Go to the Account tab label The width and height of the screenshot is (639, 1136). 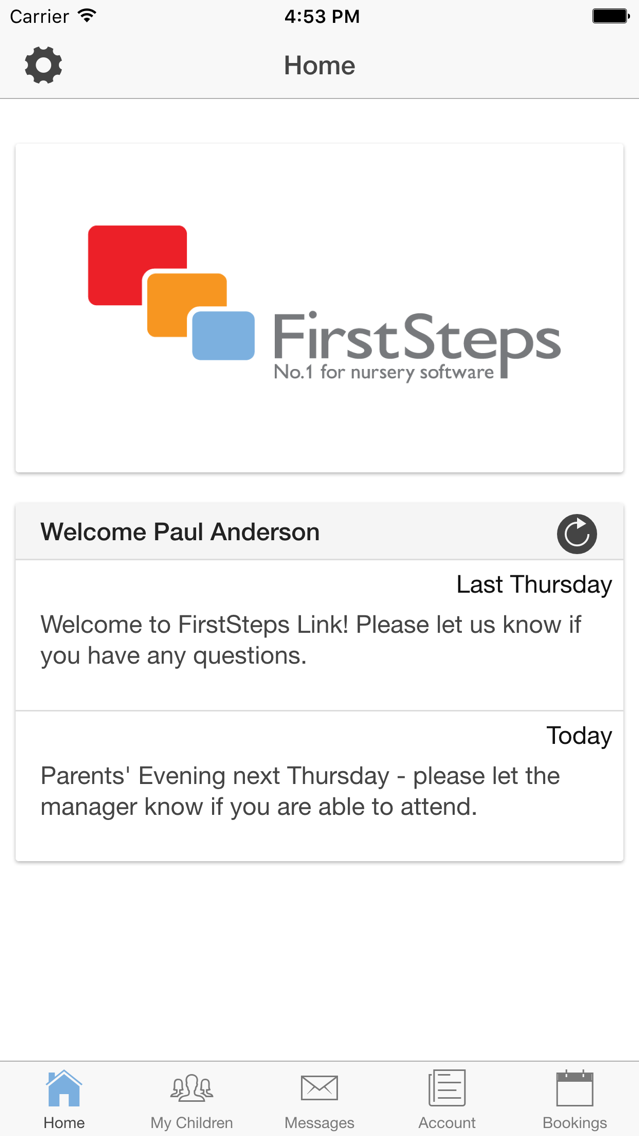tap(447, 1123)
